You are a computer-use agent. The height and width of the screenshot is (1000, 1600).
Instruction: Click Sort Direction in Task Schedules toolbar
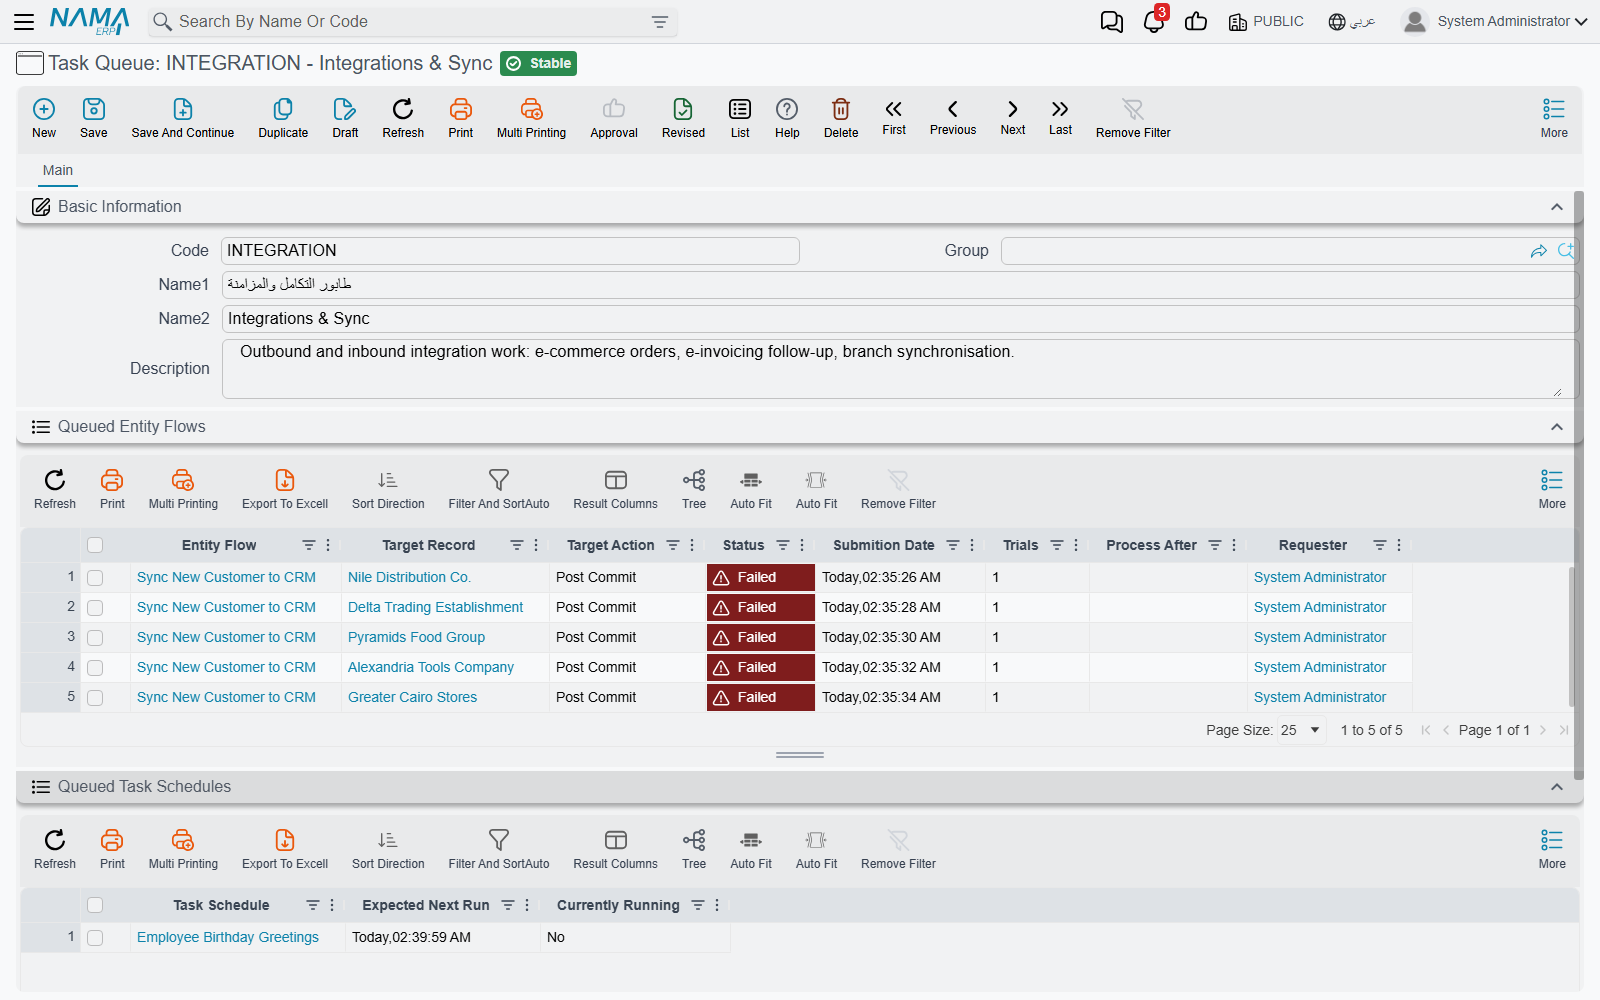[388, 840]
